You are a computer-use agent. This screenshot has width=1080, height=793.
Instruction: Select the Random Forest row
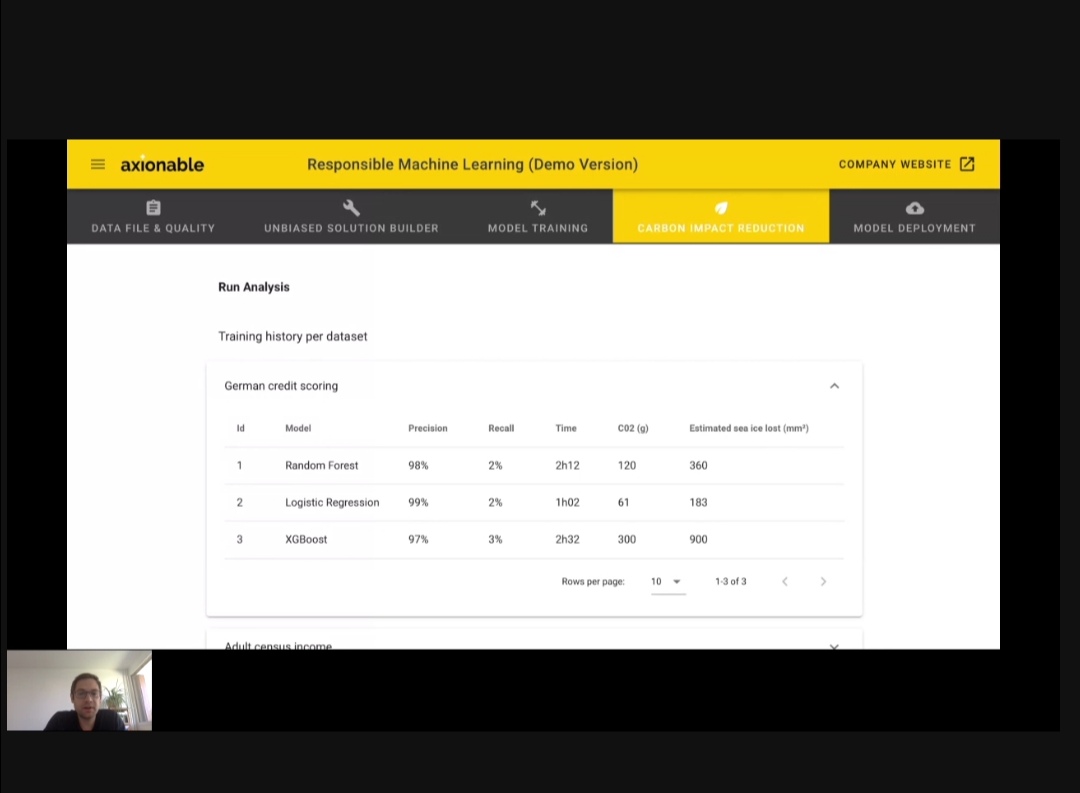pyautogui.click(x=534, y=466)
